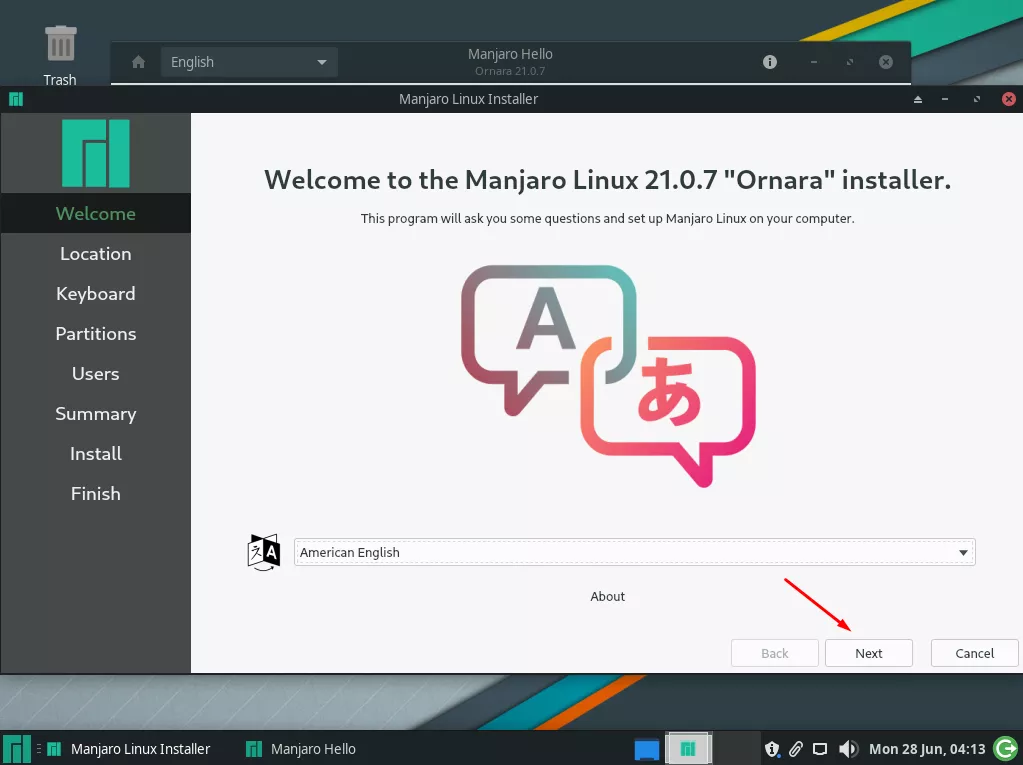Switch to the second empty workspace in the pager
This screenshot has width=1023, height=765.
tap(735, 749)
